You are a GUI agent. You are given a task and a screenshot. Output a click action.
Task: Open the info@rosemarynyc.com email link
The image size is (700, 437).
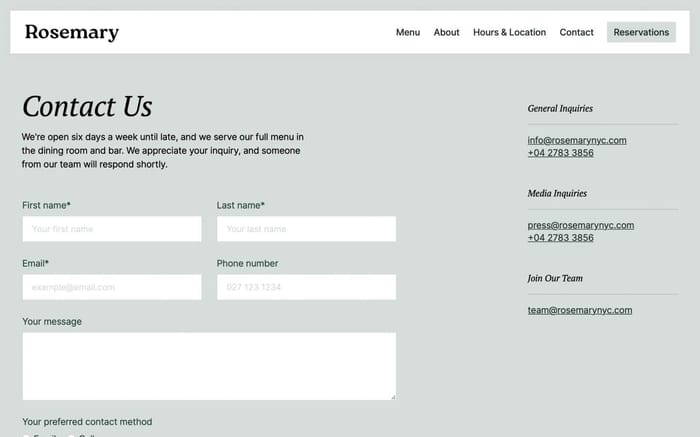(x=577, y=140)
